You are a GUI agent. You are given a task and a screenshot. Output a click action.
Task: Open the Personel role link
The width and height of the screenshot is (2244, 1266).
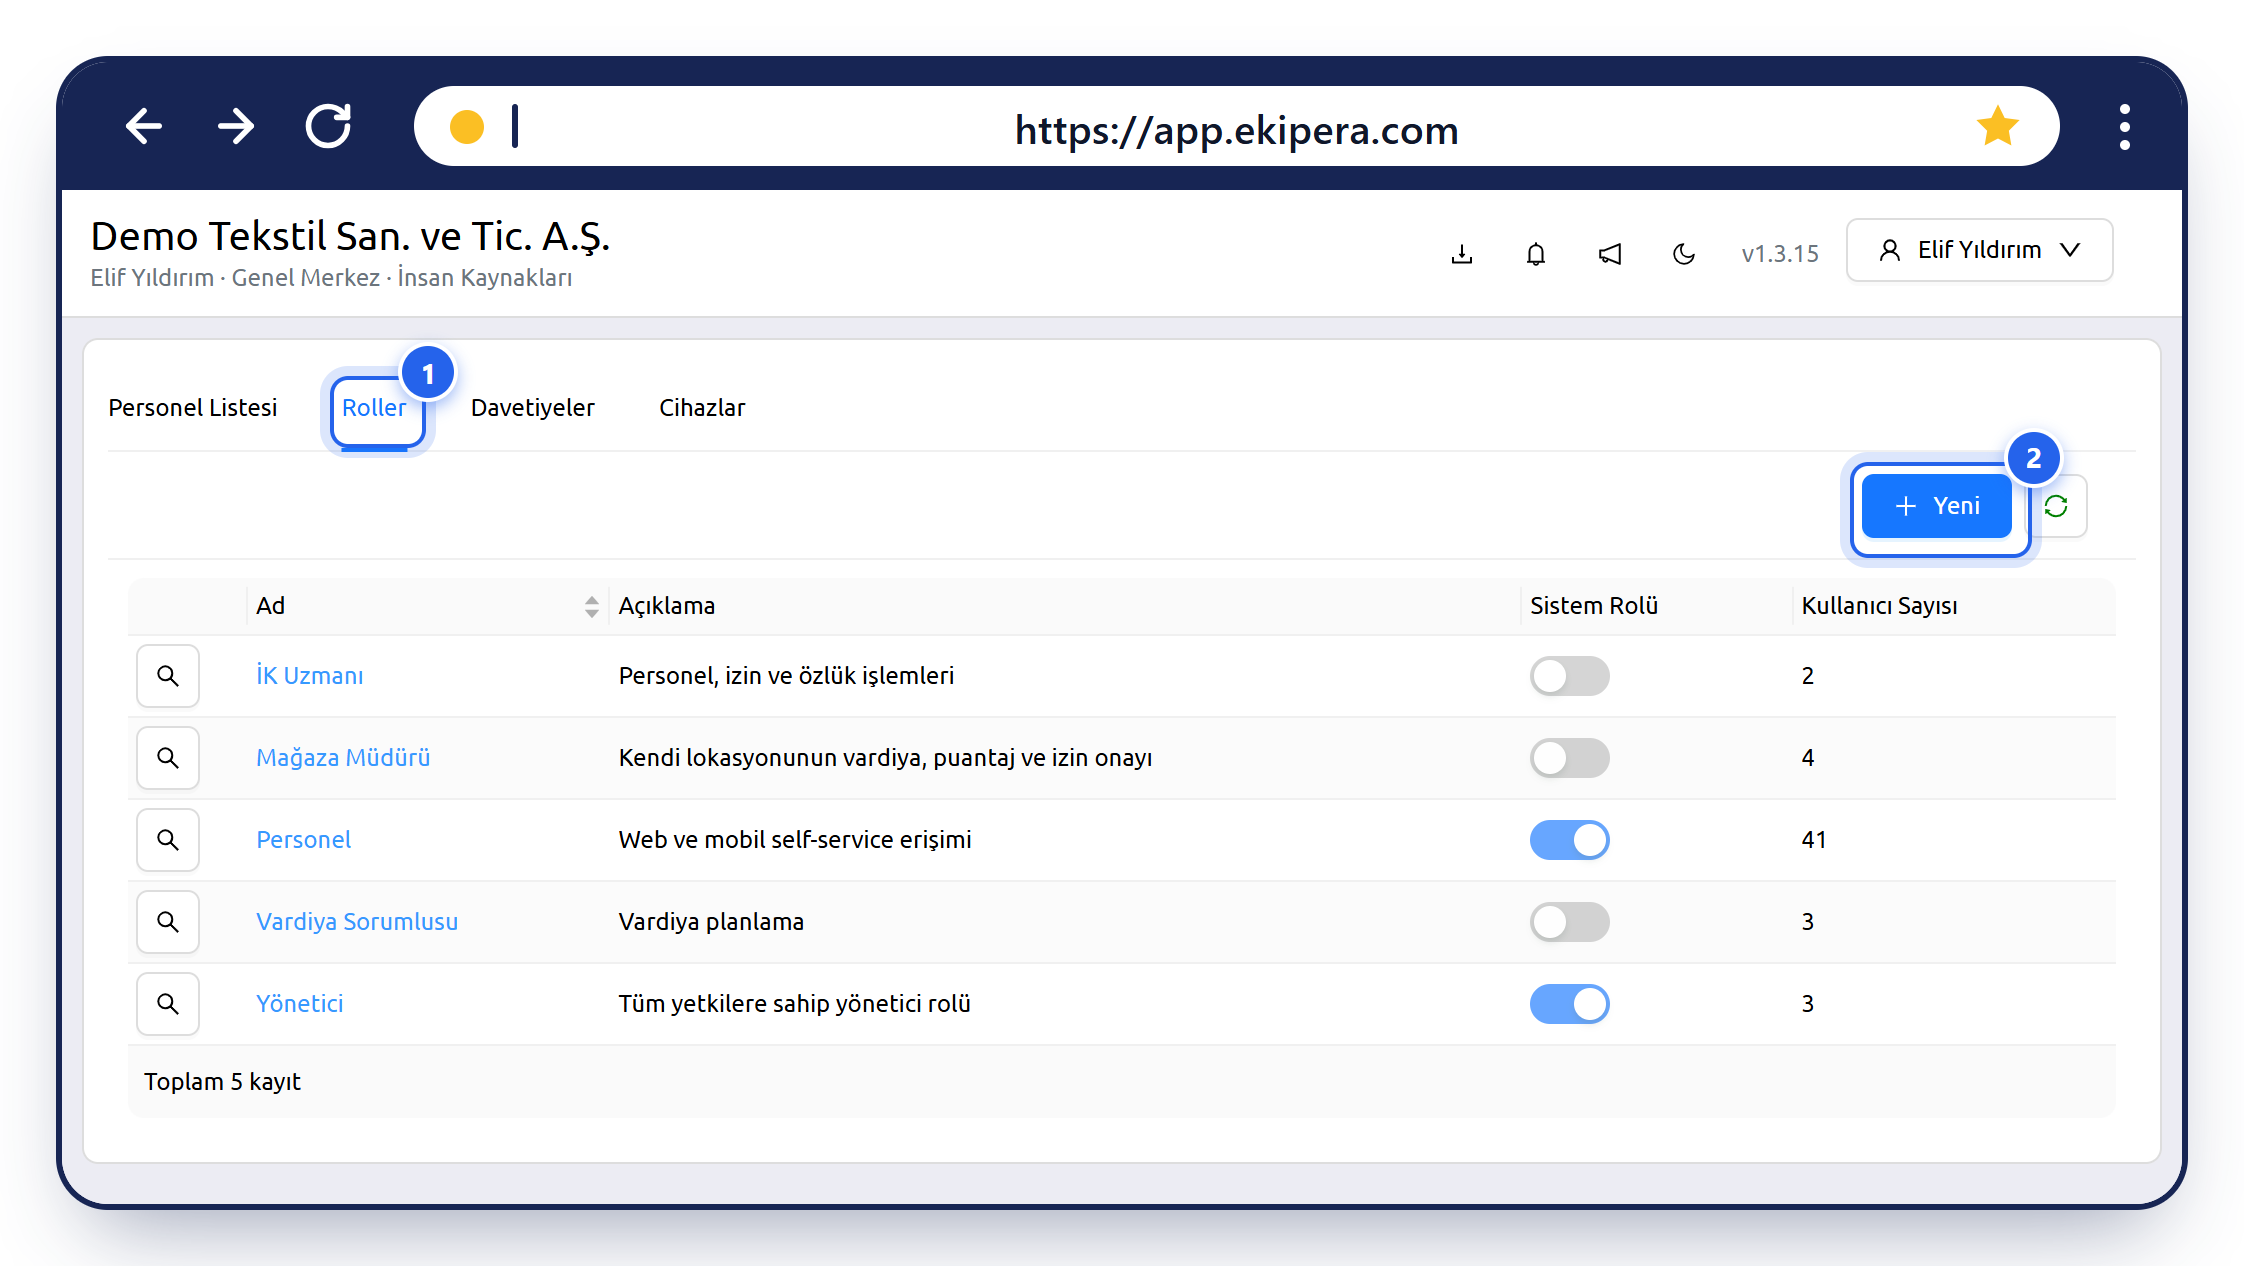coord(304,840)
